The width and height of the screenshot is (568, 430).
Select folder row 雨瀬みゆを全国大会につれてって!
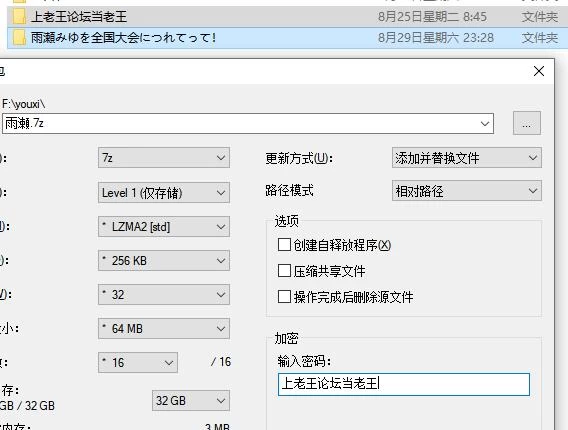pyautogui.click(x=288, y=38)
